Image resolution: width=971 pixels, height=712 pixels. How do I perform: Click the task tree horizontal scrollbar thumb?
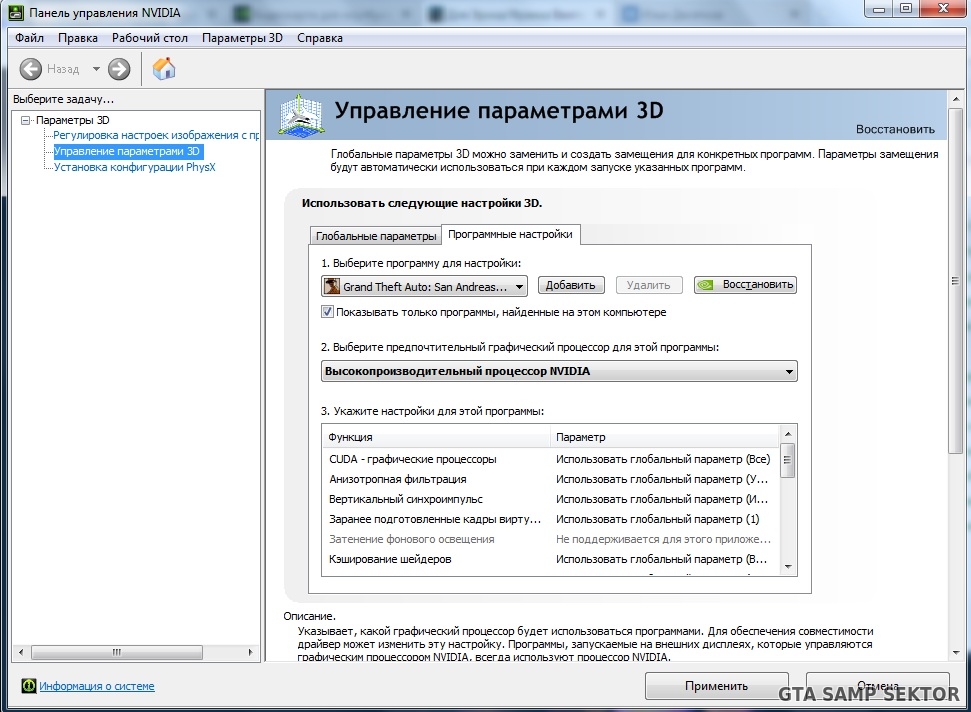(116, 652)
